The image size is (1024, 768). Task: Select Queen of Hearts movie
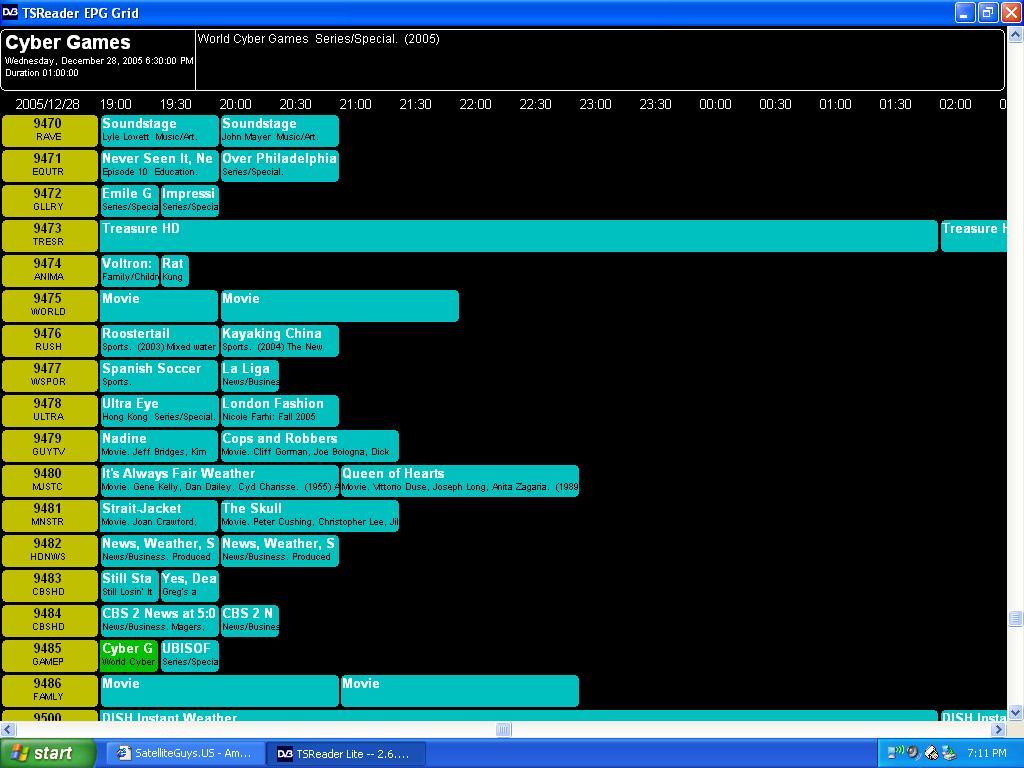[460, 480]
